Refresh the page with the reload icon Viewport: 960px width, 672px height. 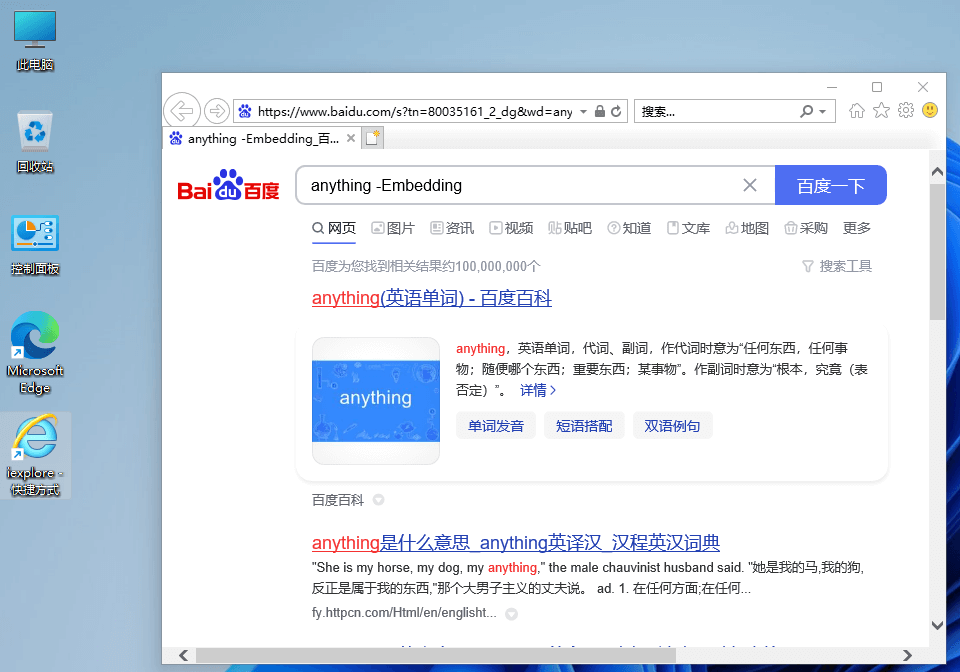[616, 111]
